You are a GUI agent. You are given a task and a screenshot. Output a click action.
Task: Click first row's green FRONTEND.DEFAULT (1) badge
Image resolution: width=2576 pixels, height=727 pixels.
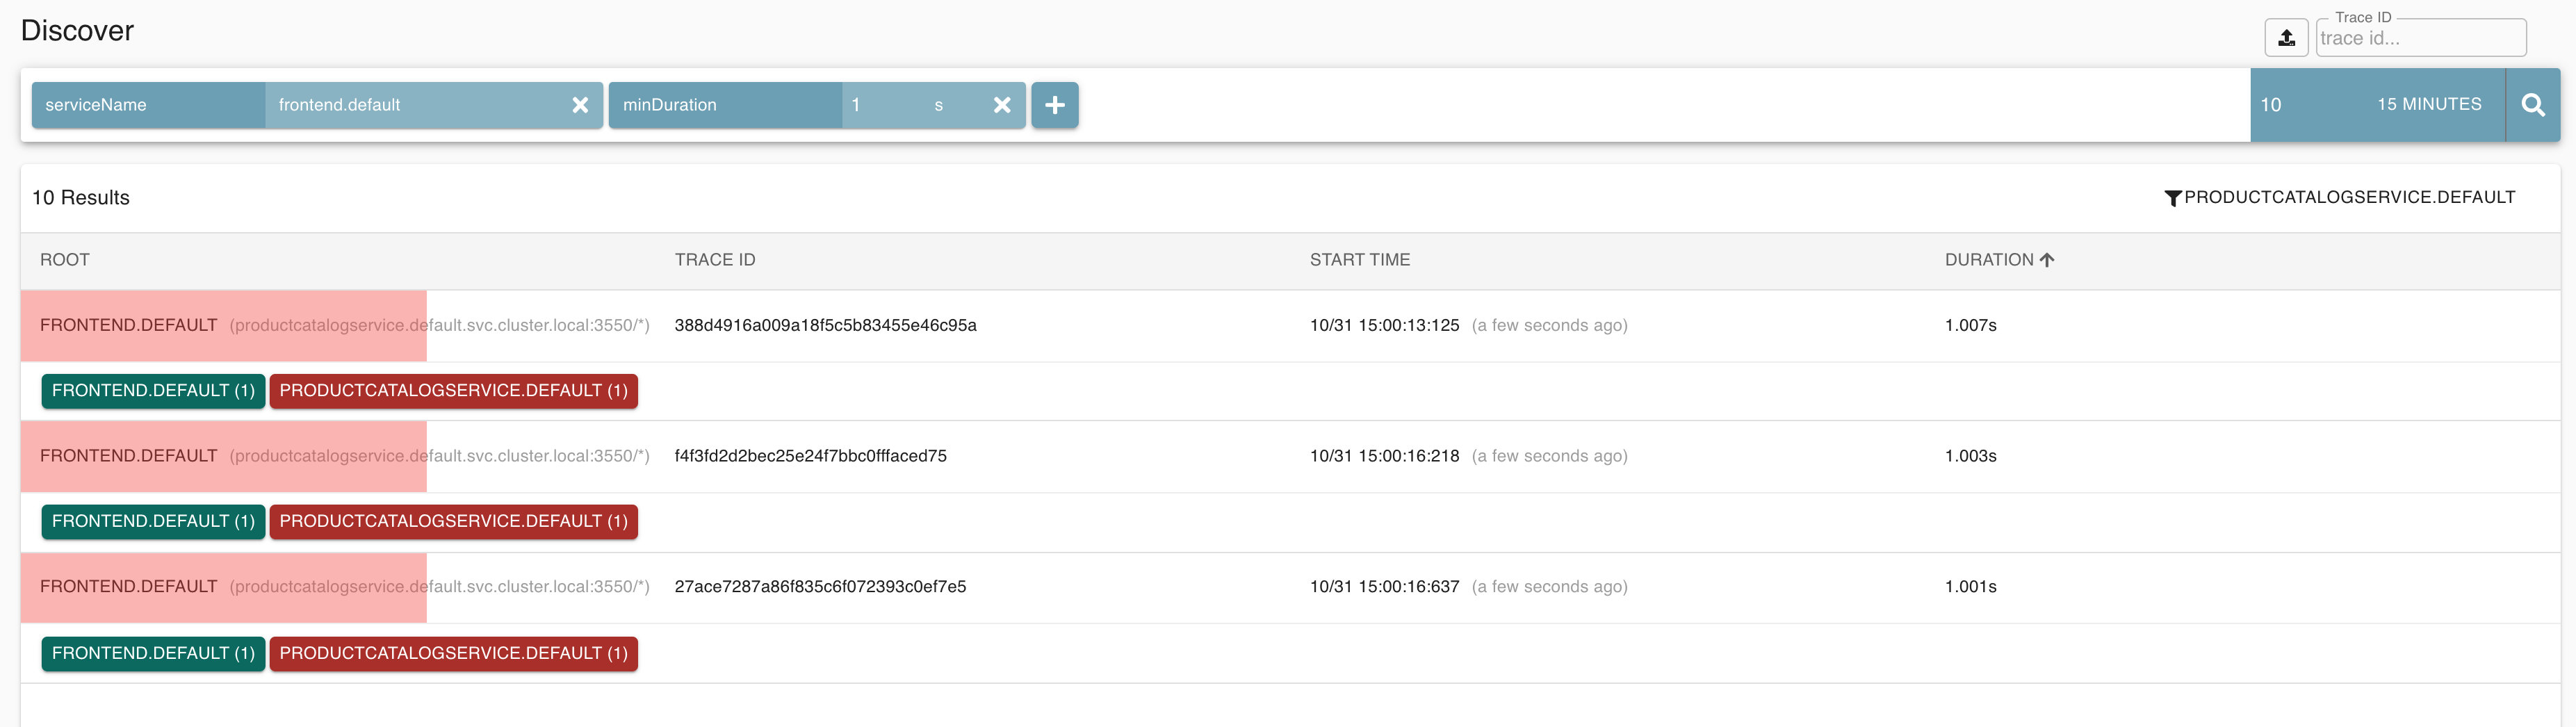(153, 391)
